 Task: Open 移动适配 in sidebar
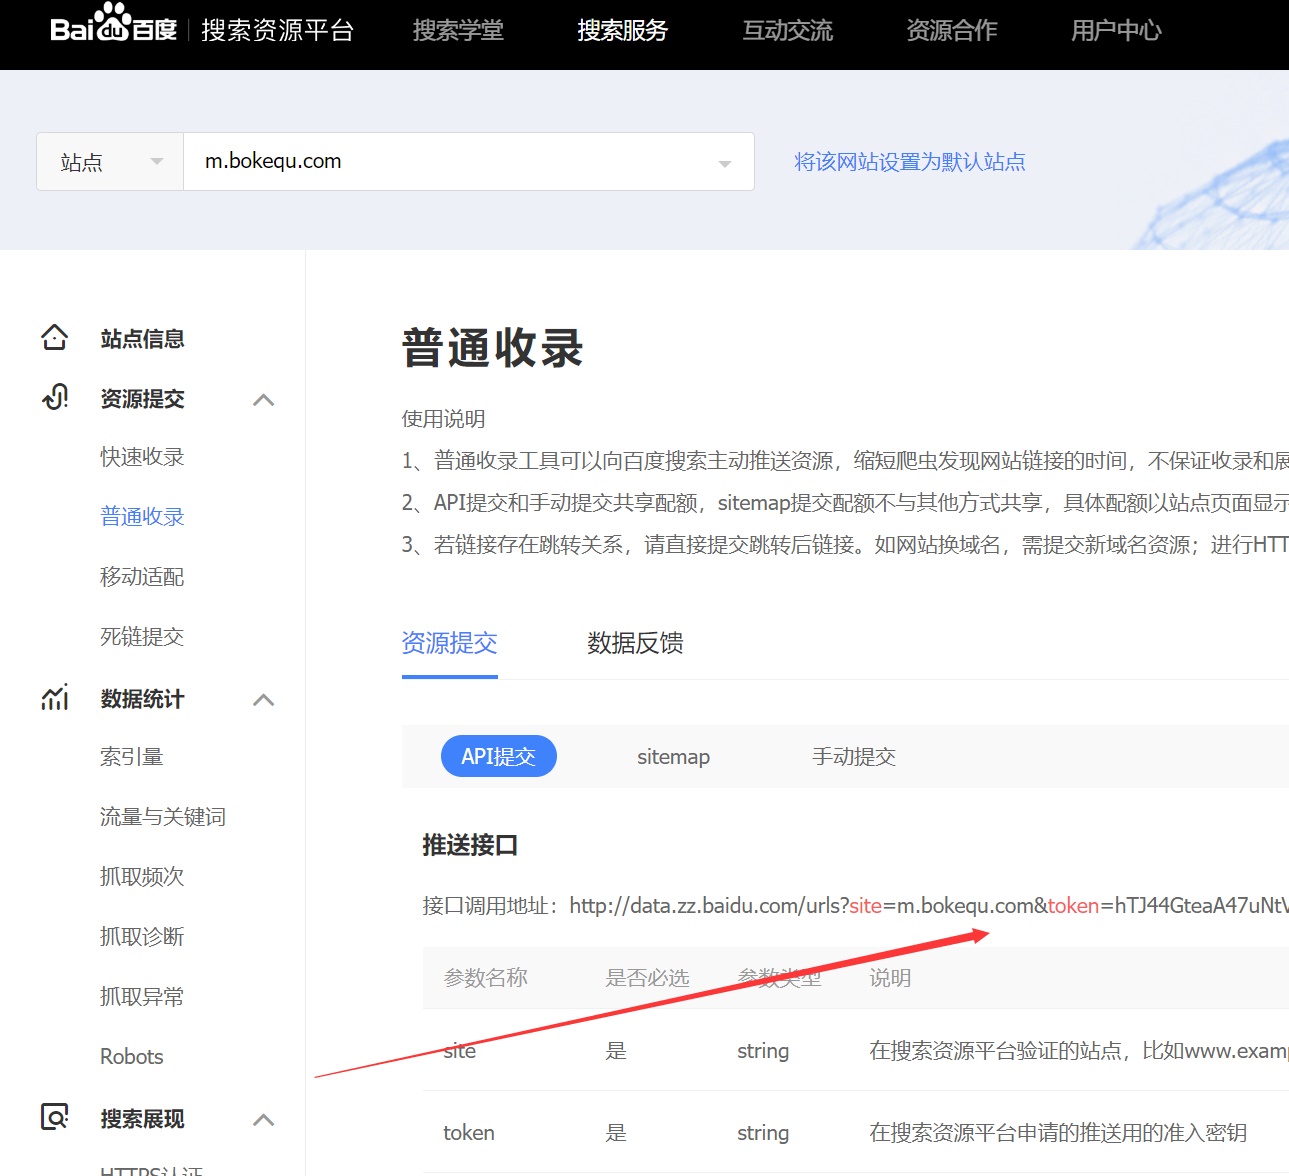coord(142,577)
